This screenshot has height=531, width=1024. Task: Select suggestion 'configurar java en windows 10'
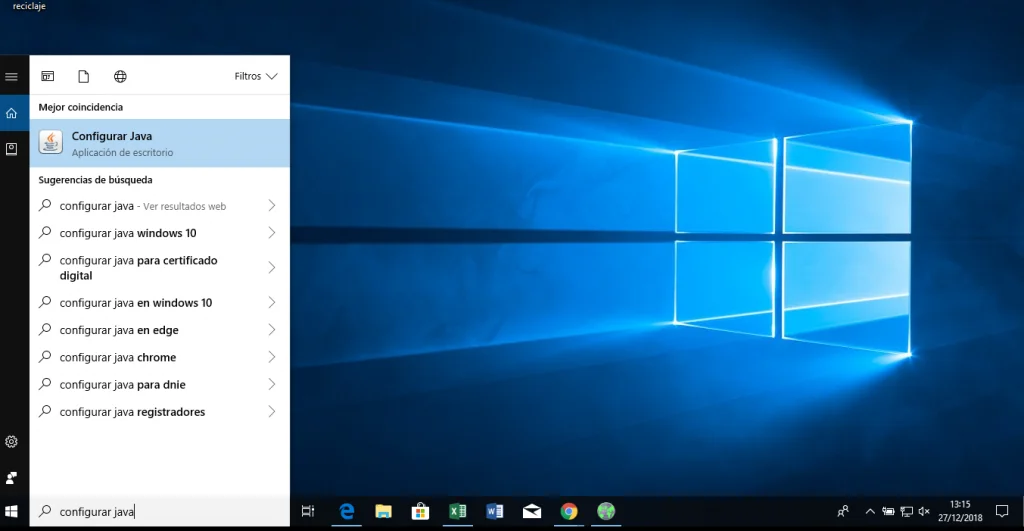[159, 302]
